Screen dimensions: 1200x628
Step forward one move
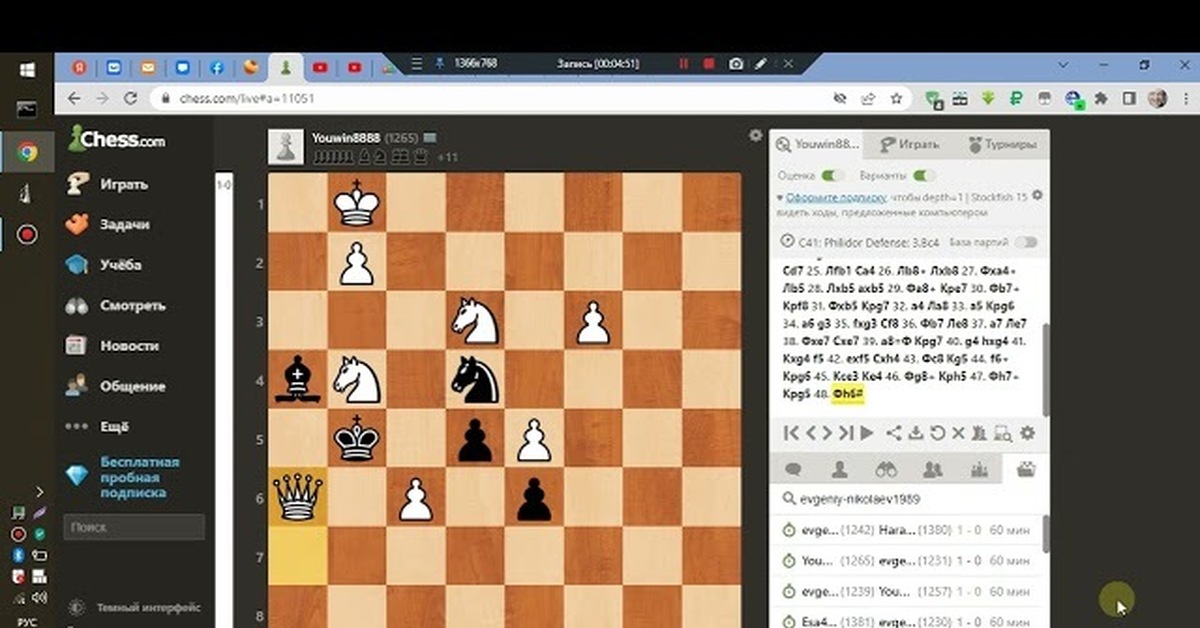[x=827, y=434]
